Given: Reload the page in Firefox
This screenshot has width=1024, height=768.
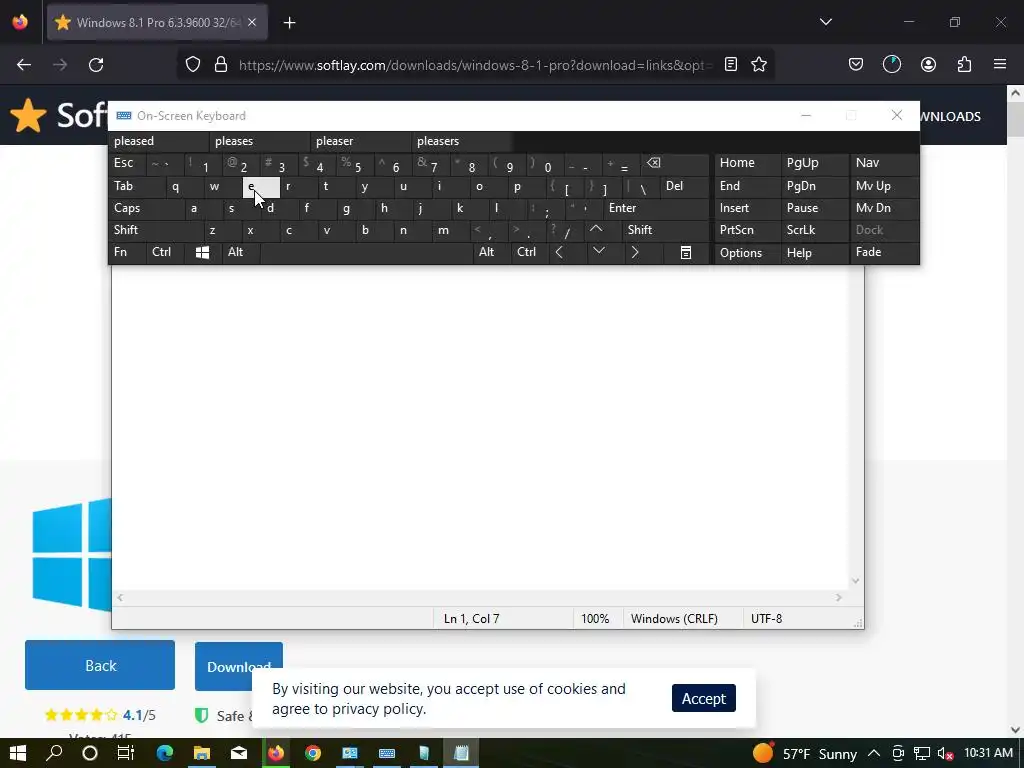Looking at the screenshot, I should coord(96,65).
